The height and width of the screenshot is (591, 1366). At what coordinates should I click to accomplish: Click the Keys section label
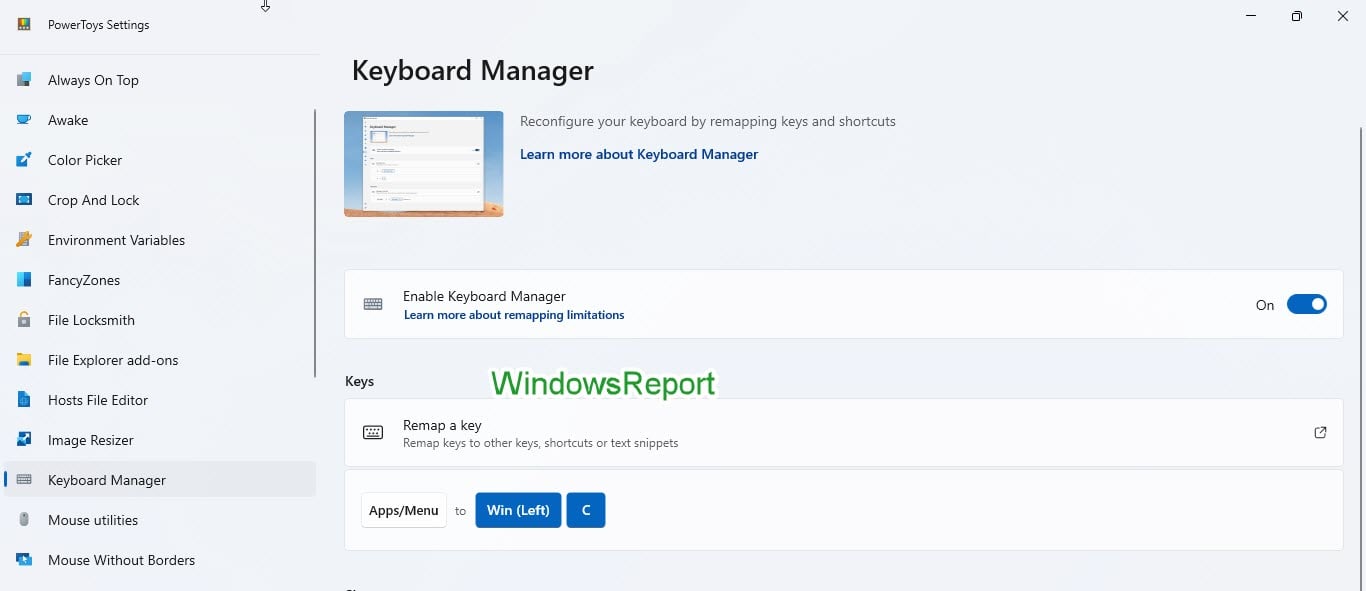coord(359,381)
